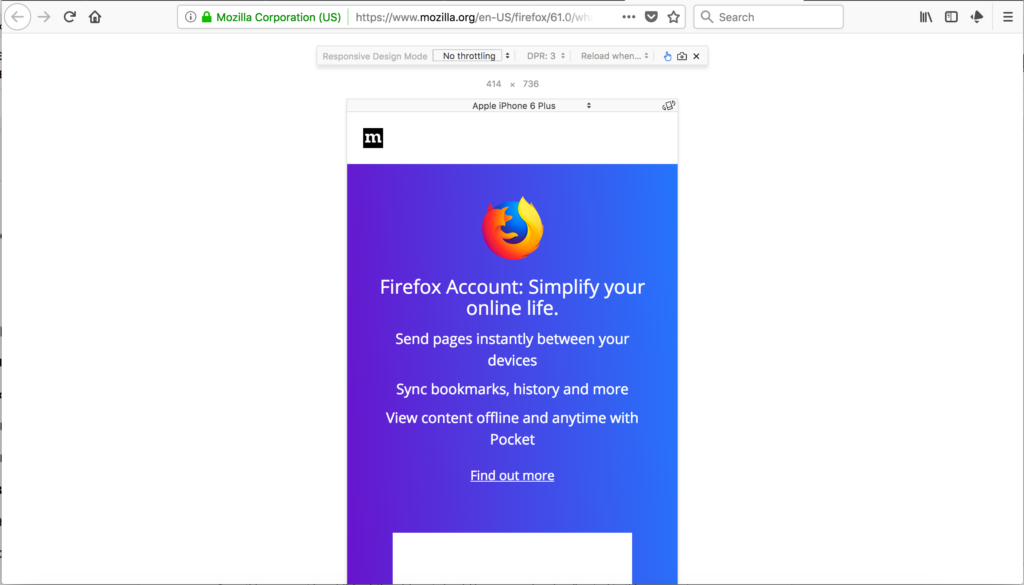Close Responsive Design Mode
1024x585 pixels.
click(x=696, y=56)
